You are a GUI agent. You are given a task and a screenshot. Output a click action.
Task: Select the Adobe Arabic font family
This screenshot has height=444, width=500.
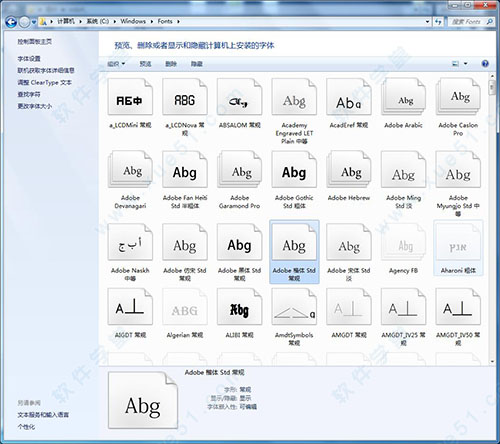[403, 97]
